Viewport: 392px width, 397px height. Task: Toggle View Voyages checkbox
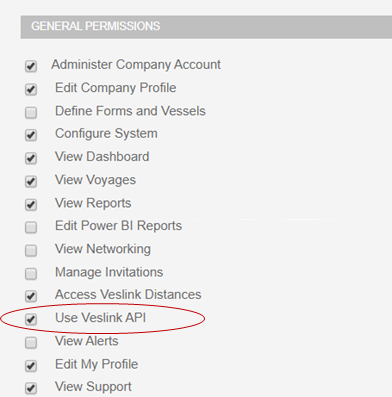pyautogui.click(x=31, y=181)
